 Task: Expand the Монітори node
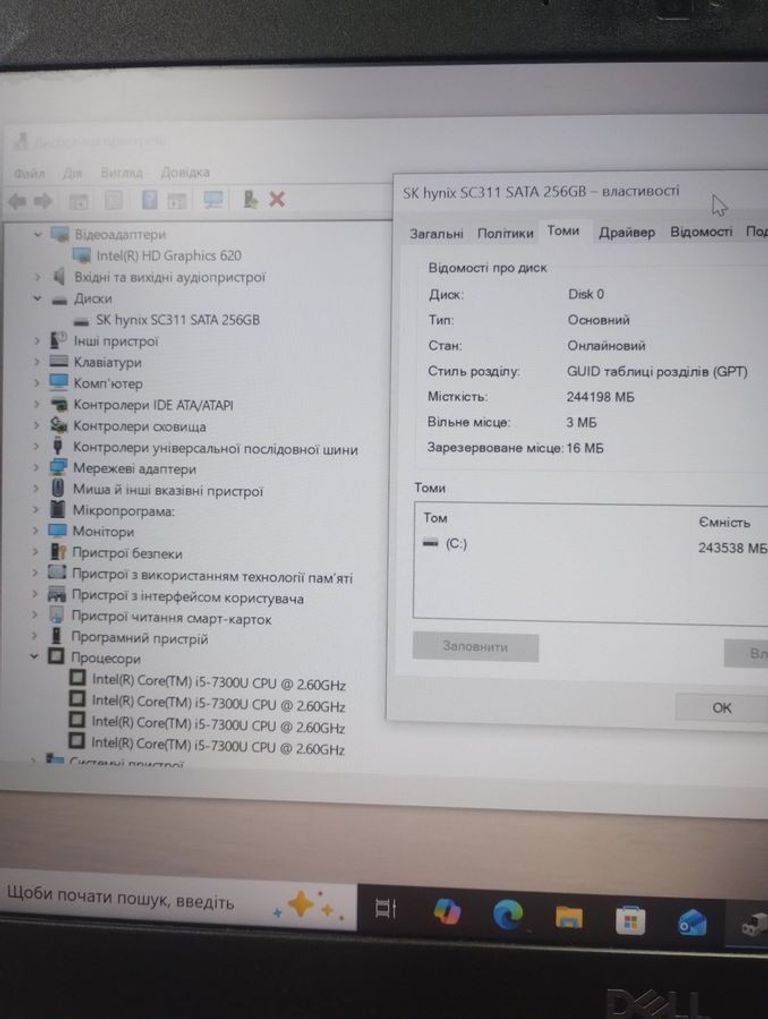[x=36, y=531]
